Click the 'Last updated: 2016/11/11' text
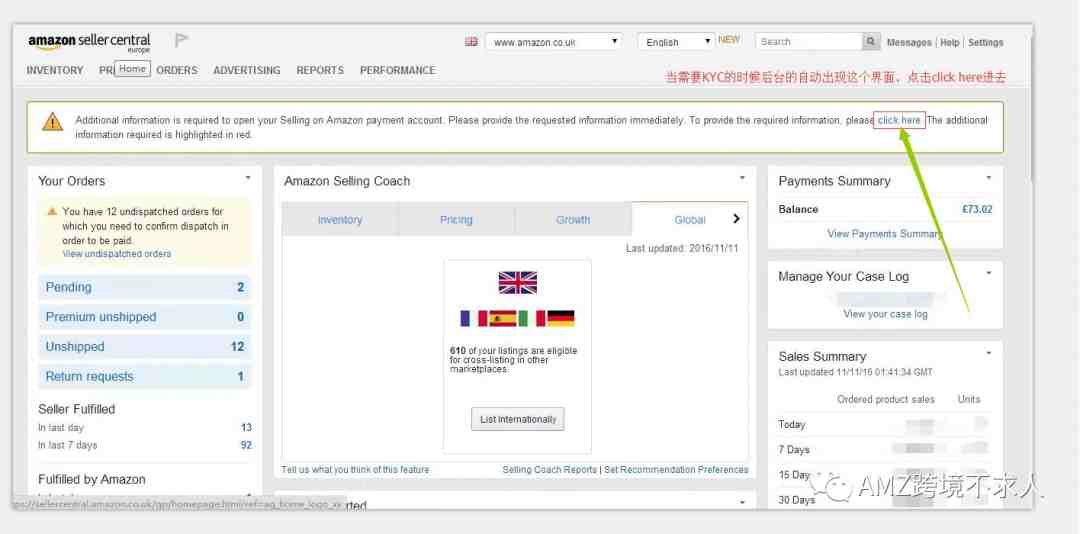Screen dimensions: 1080x534 [681, 248]
